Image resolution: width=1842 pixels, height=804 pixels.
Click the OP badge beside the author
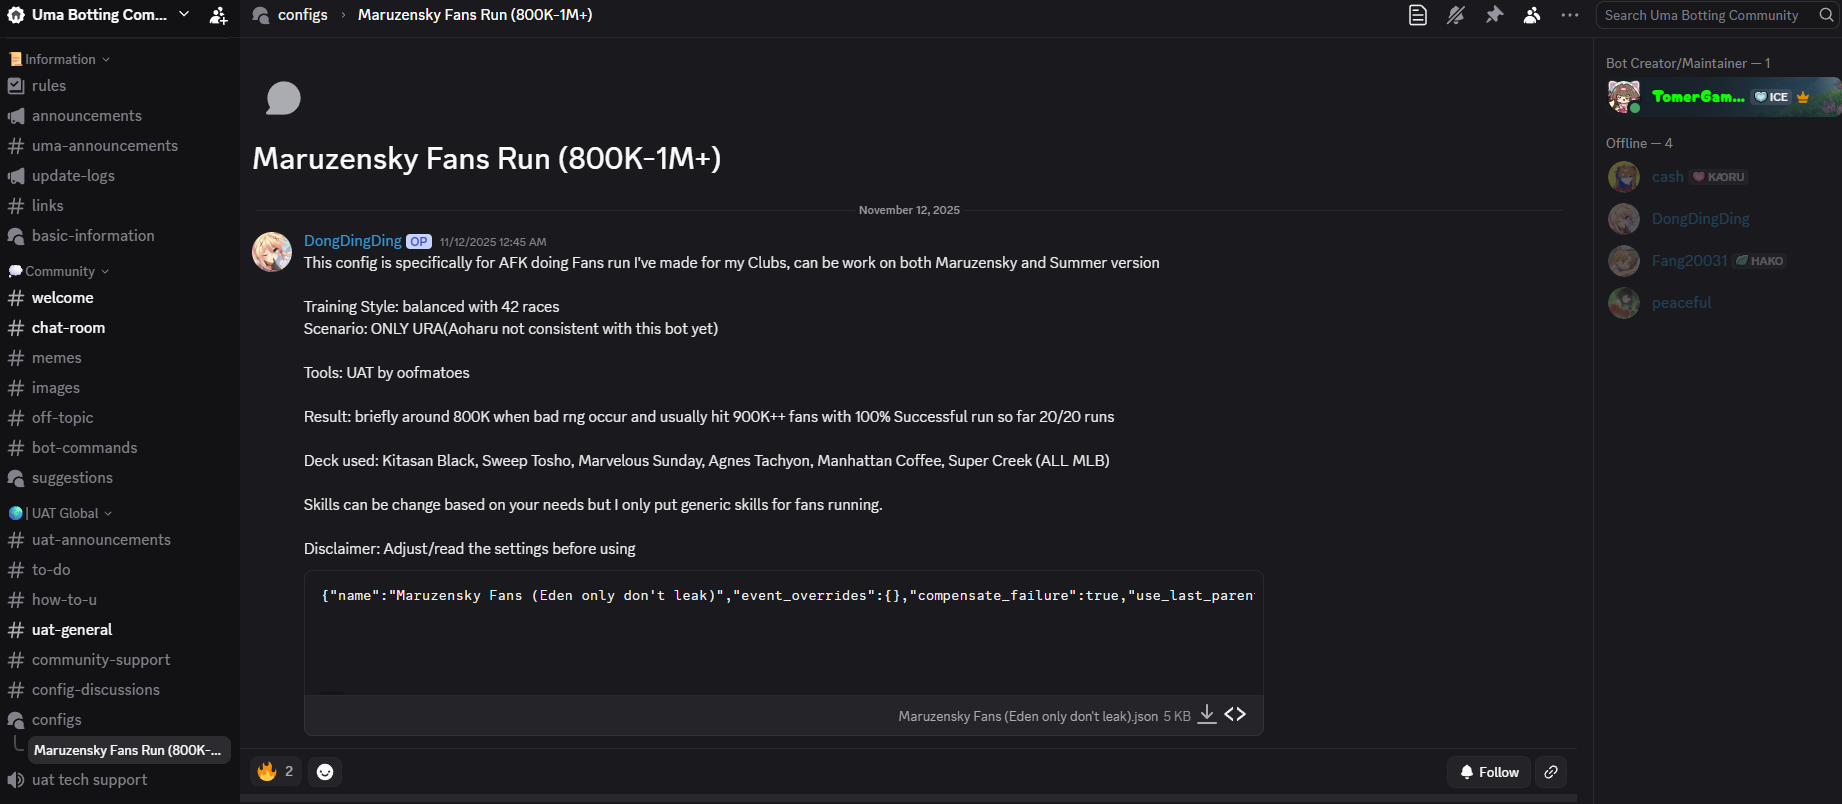419,241
